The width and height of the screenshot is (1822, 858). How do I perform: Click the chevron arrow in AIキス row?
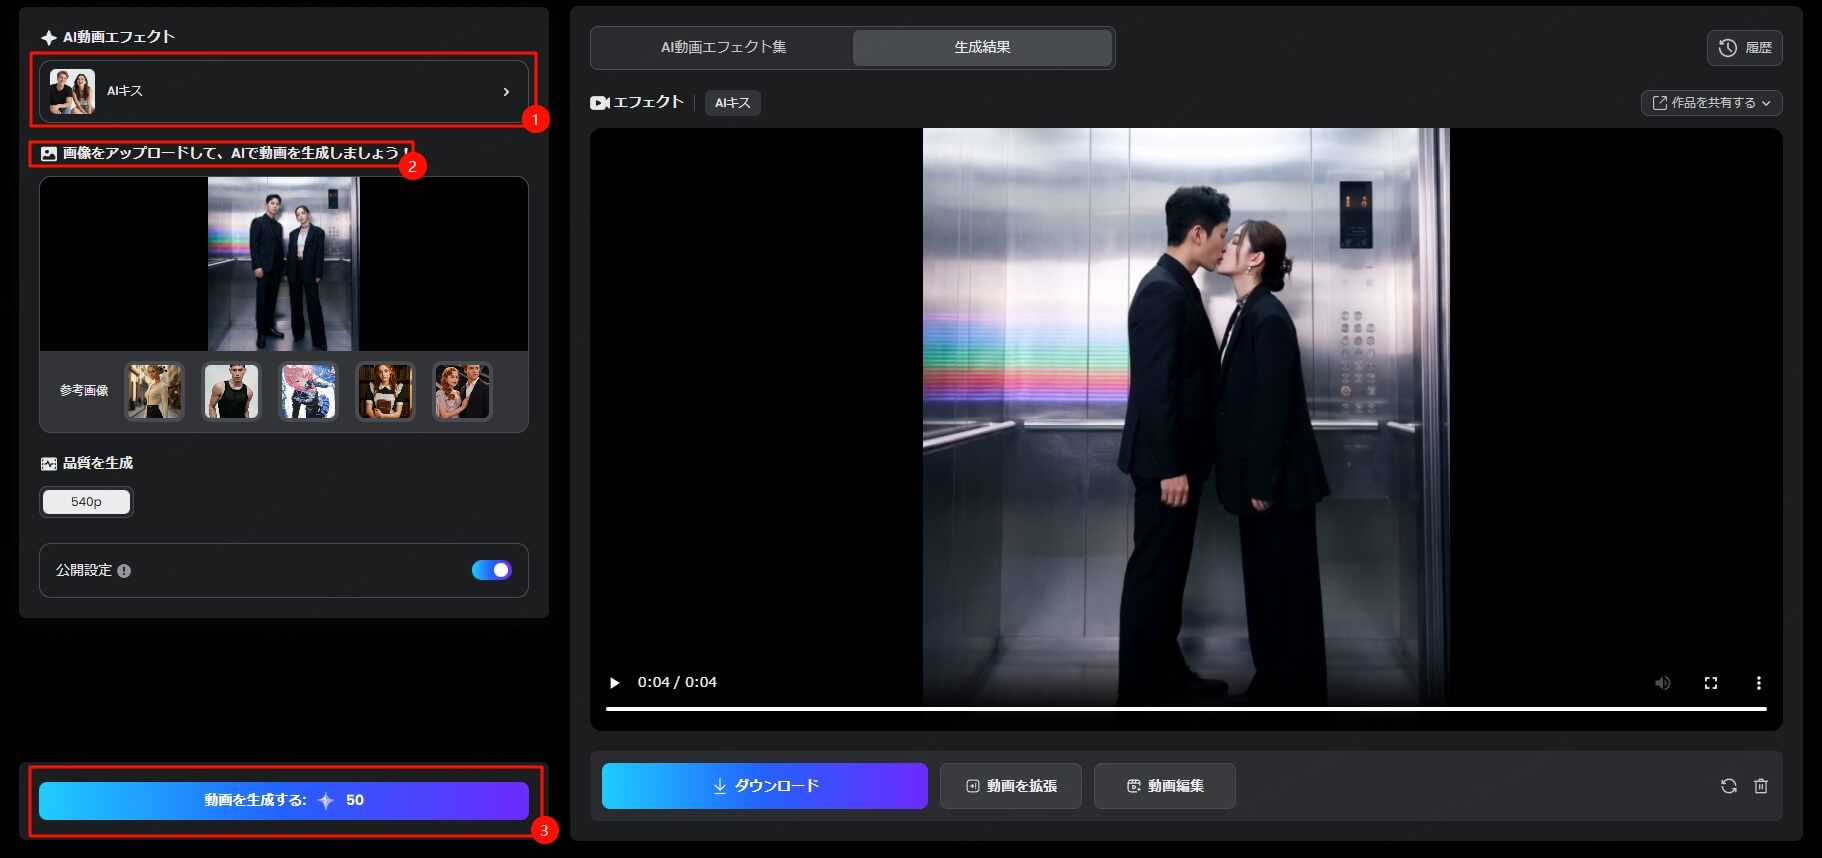(506, 92)
